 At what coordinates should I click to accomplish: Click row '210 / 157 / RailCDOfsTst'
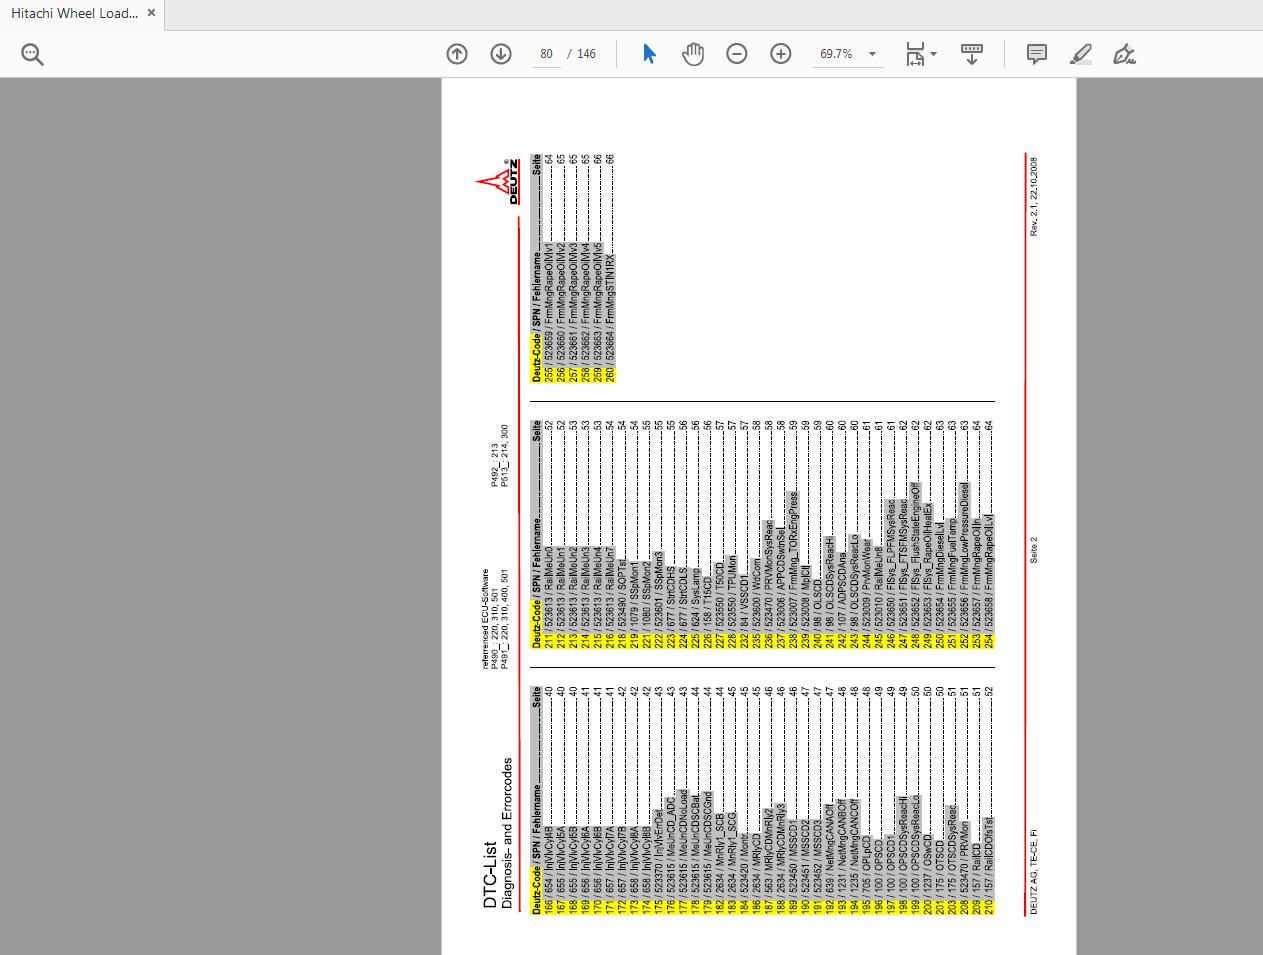pyautogui.click(x=987, y=800)
